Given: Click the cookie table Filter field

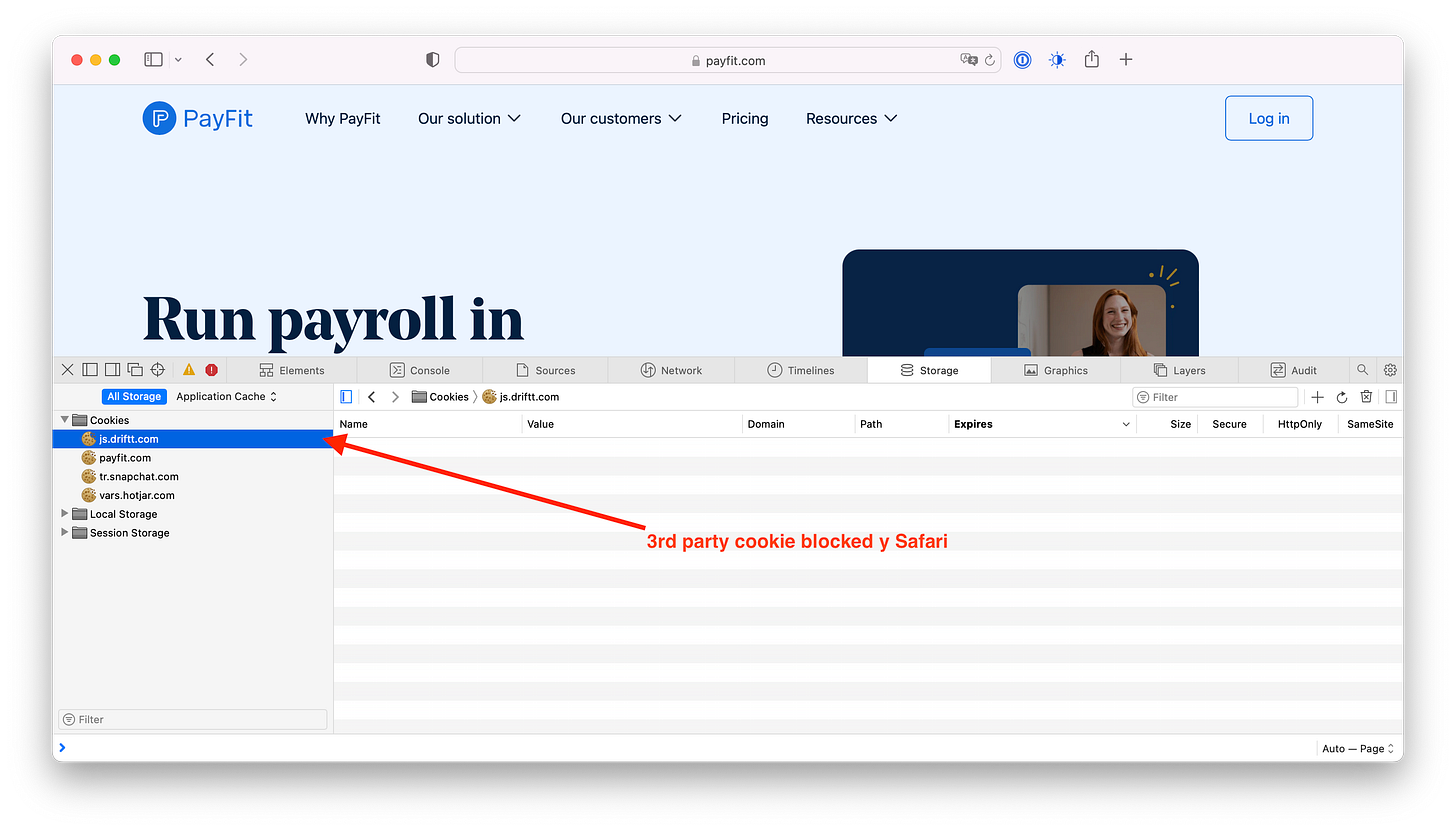Looking at the screenshot, I should [x=1215, y=397].
